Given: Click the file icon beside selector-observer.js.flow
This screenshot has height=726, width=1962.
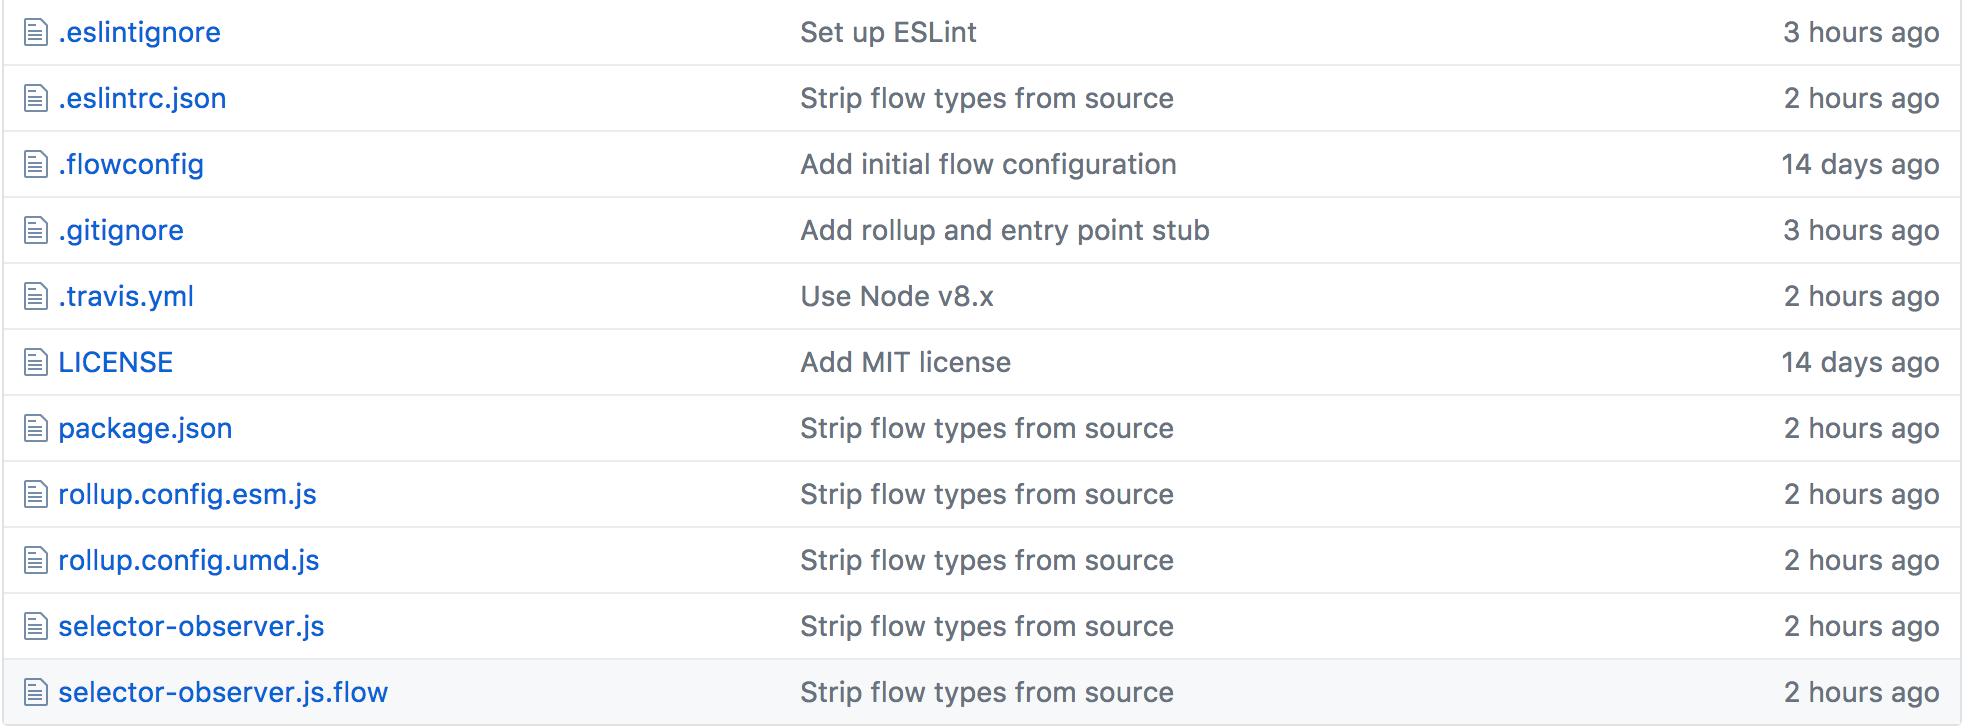Looking at the screenshot, I should click(36, 693).
